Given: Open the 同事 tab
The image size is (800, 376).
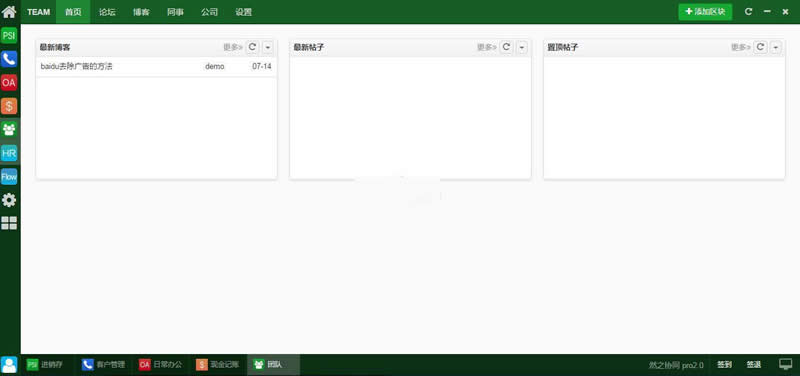Looking at the screenshot, I should tap(176, 12).
